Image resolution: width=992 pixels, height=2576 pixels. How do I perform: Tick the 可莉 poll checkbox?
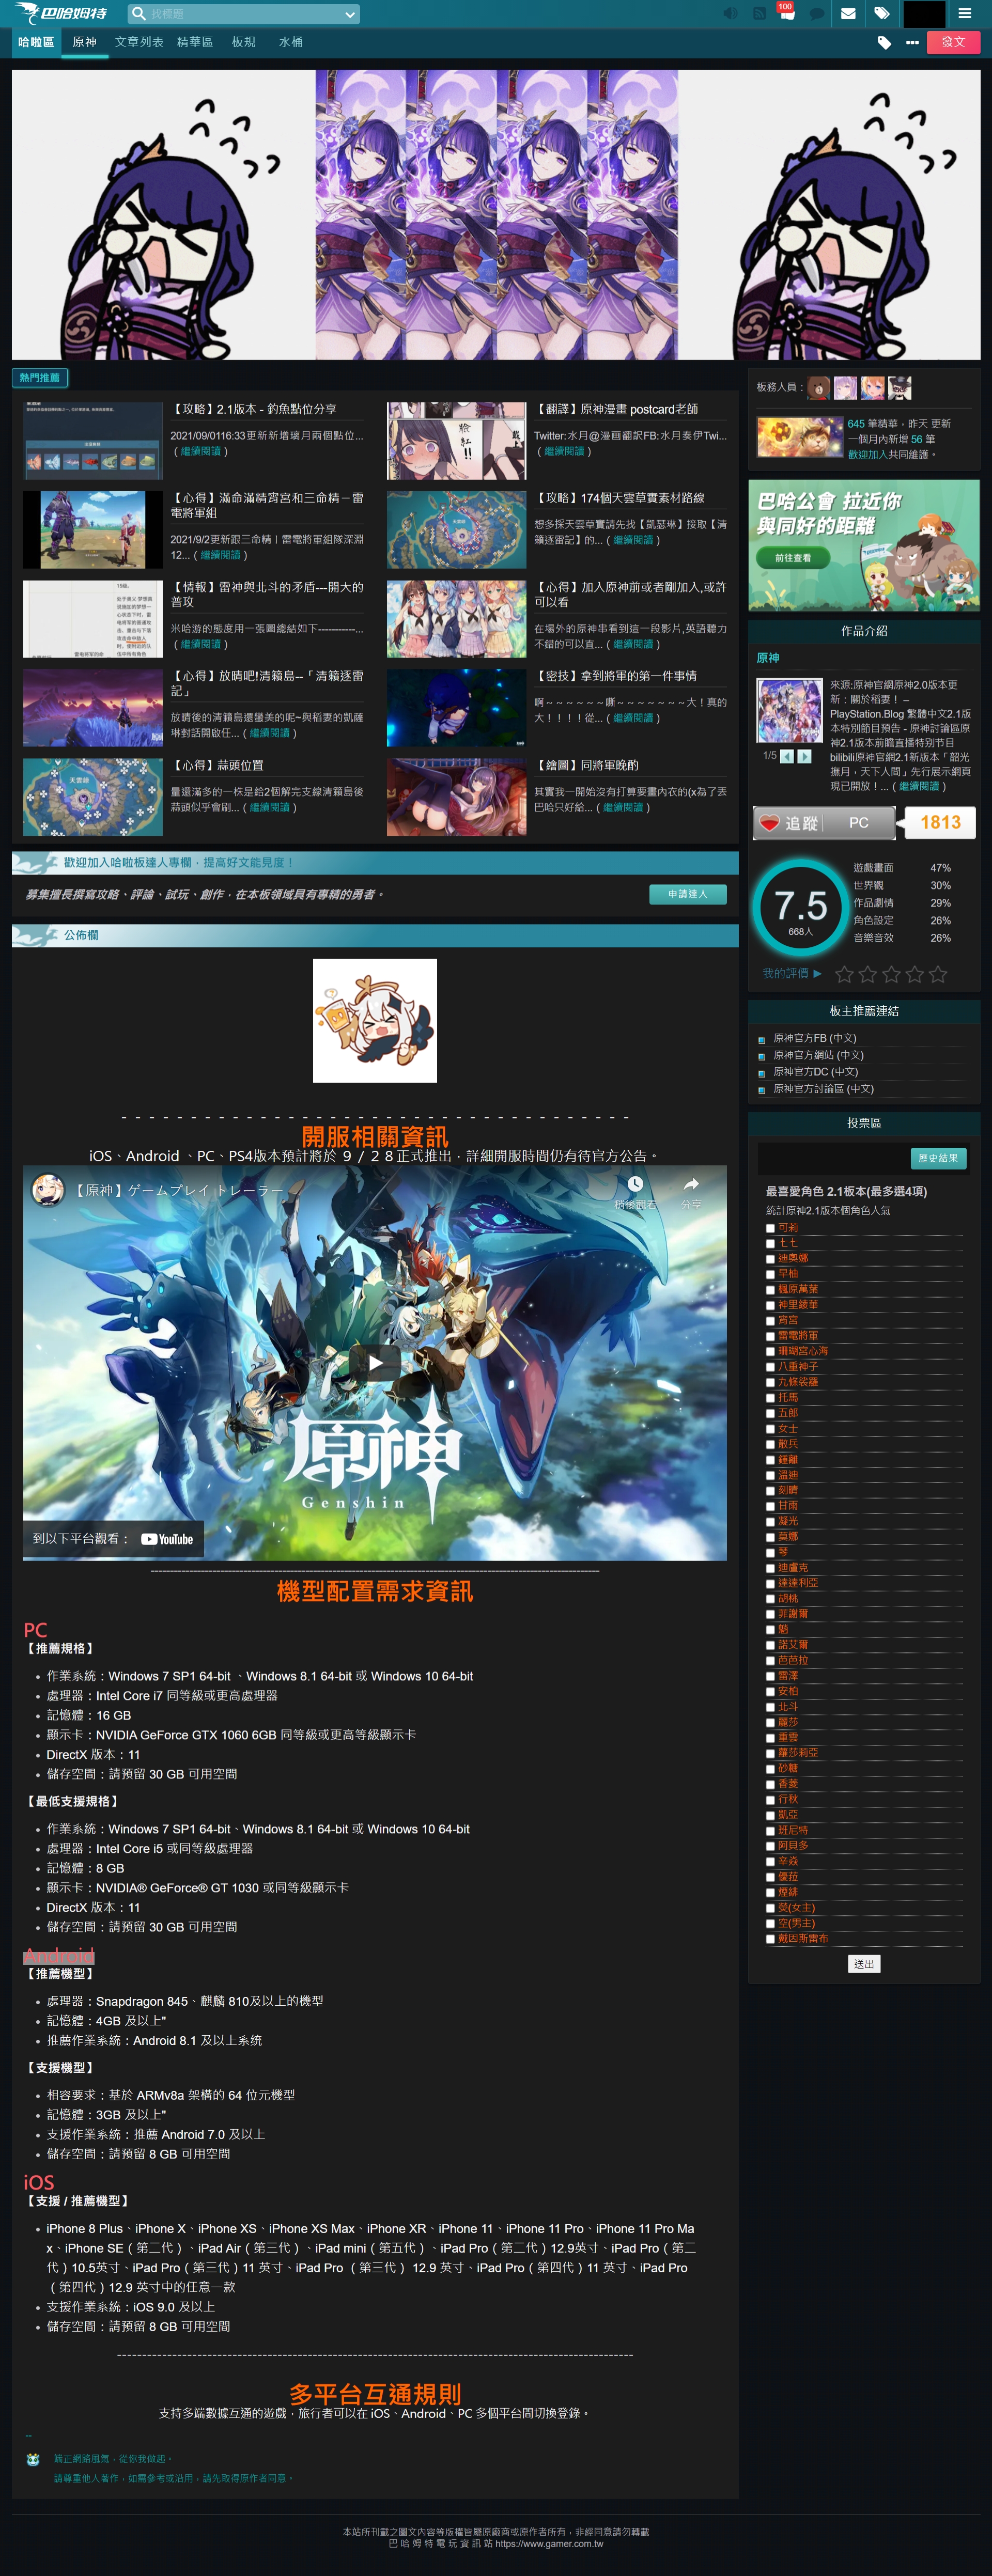[x=770, y=1228]
